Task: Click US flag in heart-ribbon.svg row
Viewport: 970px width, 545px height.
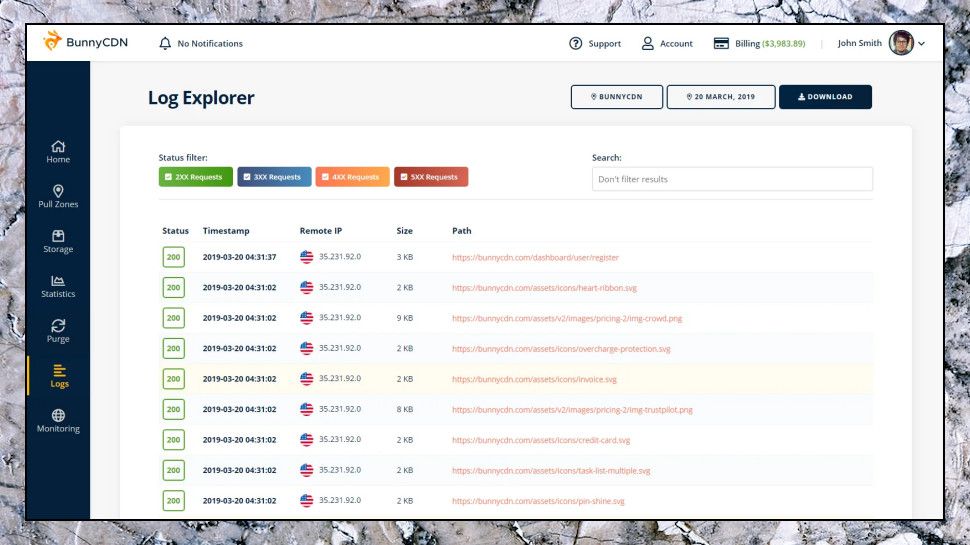Action: (x=307, y=287)
